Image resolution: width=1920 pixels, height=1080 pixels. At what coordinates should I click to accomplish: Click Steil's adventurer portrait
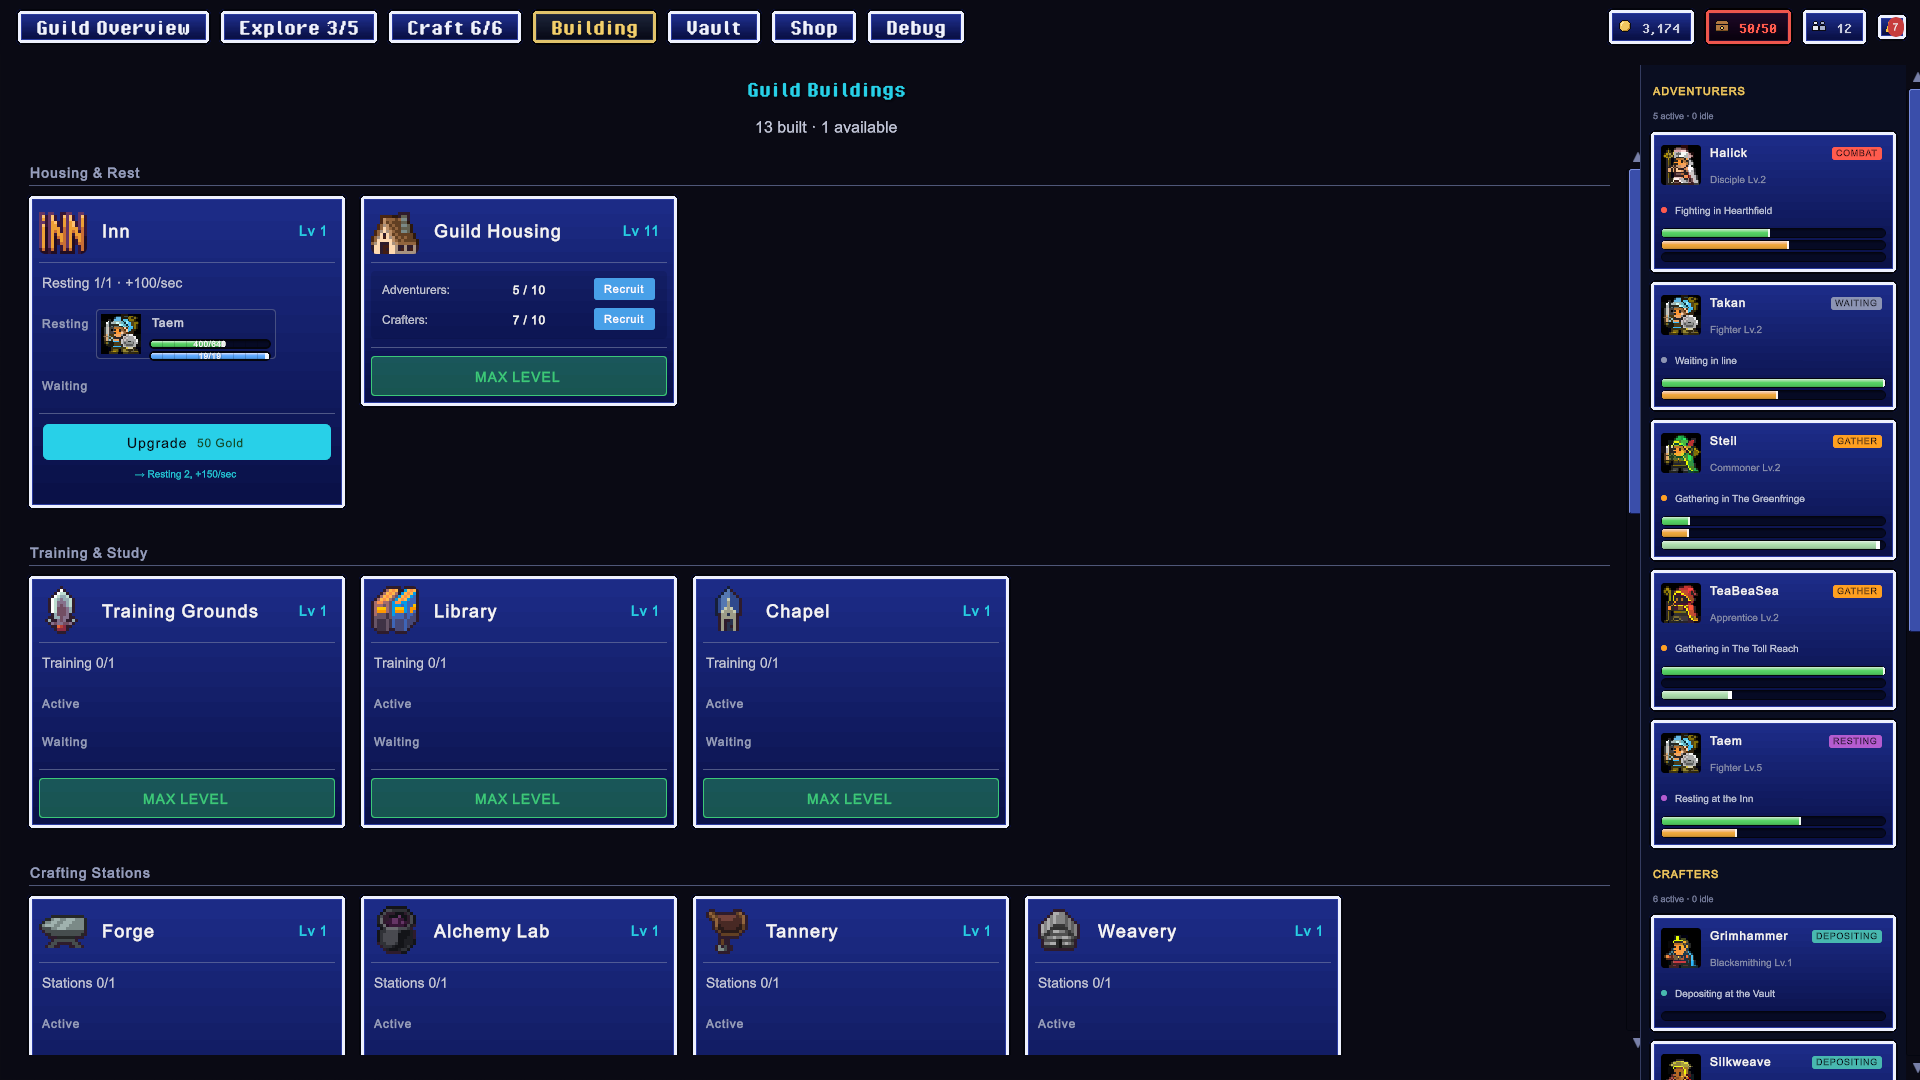(1681, 453)
